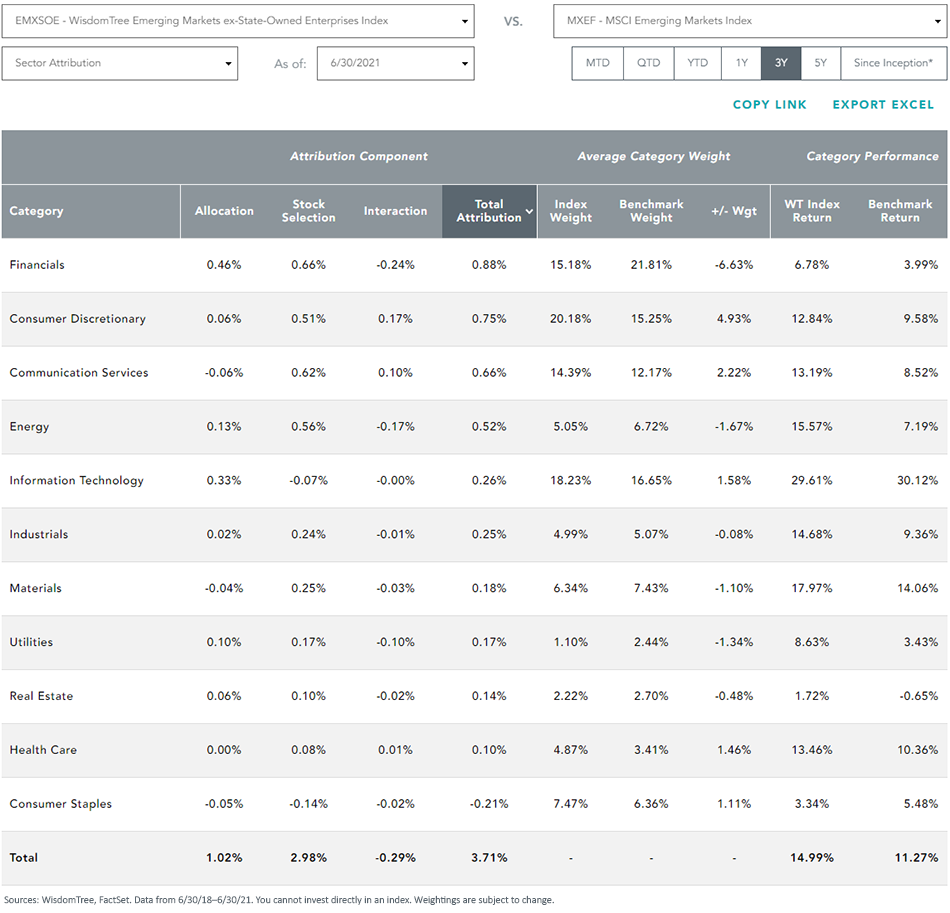Screen dimensions: 950x913
Task: Sort by the Benchmark Return column header
Action: [900, 211]
